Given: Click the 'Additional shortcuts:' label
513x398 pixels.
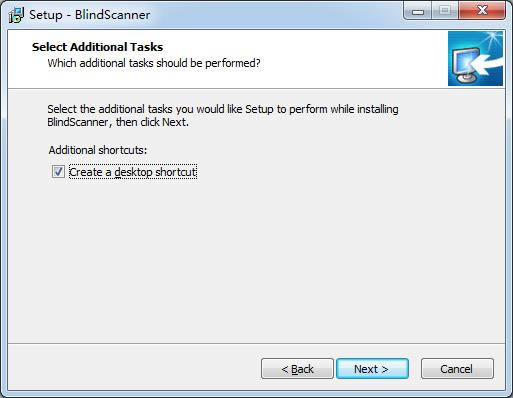Looking at the screenshot, I should click(x=98, y=150).
